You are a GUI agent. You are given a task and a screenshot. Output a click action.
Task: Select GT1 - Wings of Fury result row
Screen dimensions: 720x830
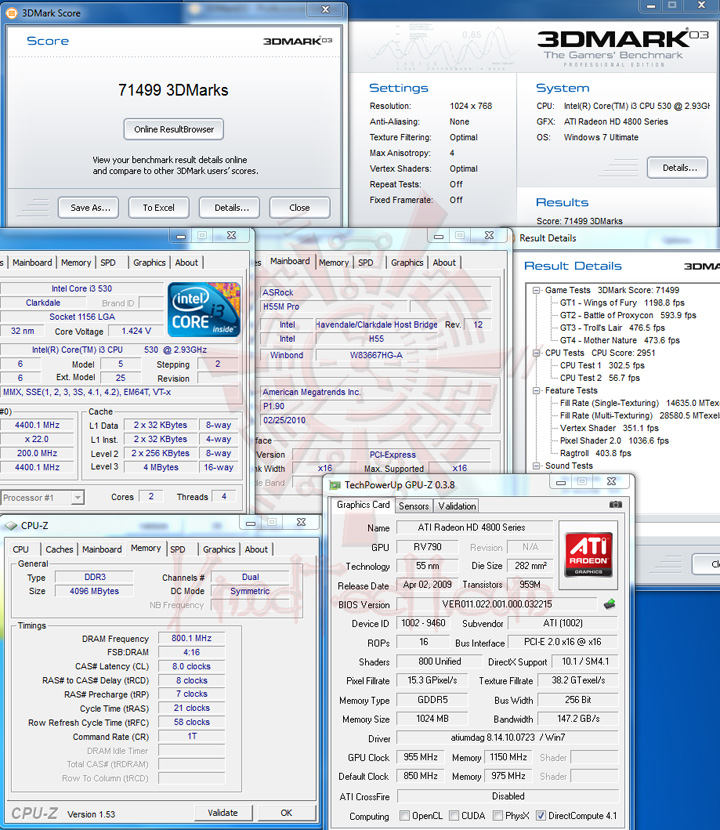pos(622,303)
